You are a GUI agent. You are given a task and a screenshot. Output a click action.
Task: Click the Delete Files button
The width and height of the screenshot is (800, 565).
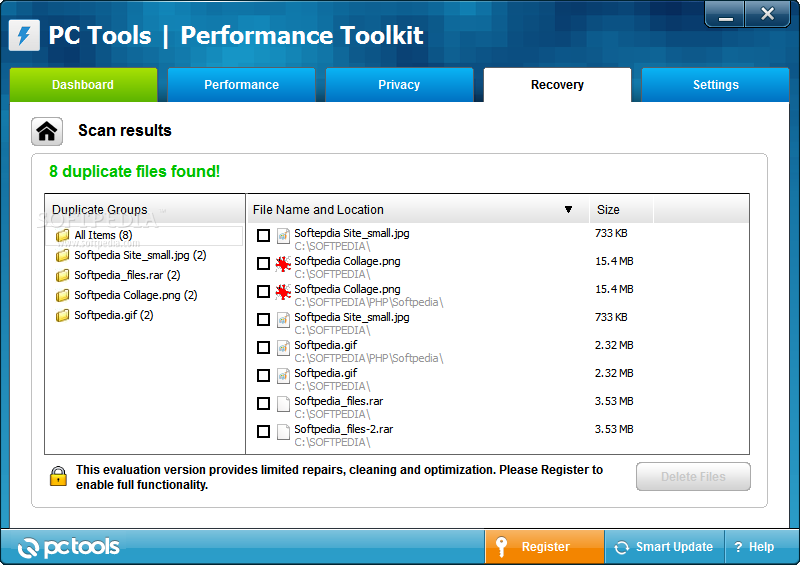pos(693,477)
